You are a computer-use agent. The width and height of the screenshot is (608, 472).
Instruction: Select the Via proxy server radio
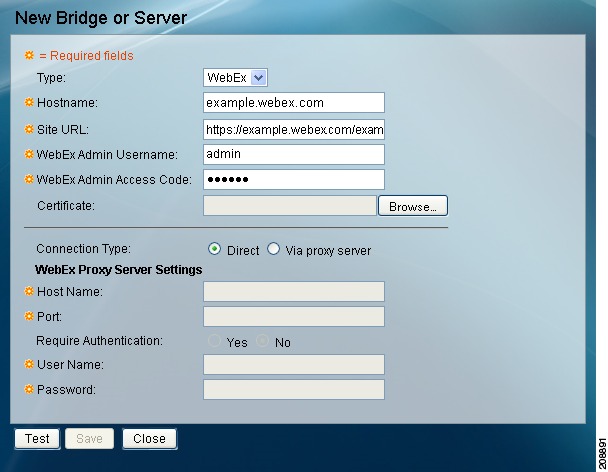[273, 249]
